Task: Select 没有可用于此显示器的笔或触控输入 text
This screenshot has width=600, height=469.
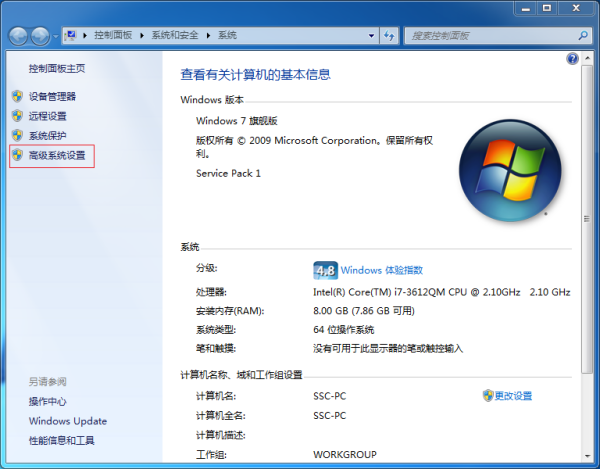Action: pyautogui.click(x=388, y=348)
